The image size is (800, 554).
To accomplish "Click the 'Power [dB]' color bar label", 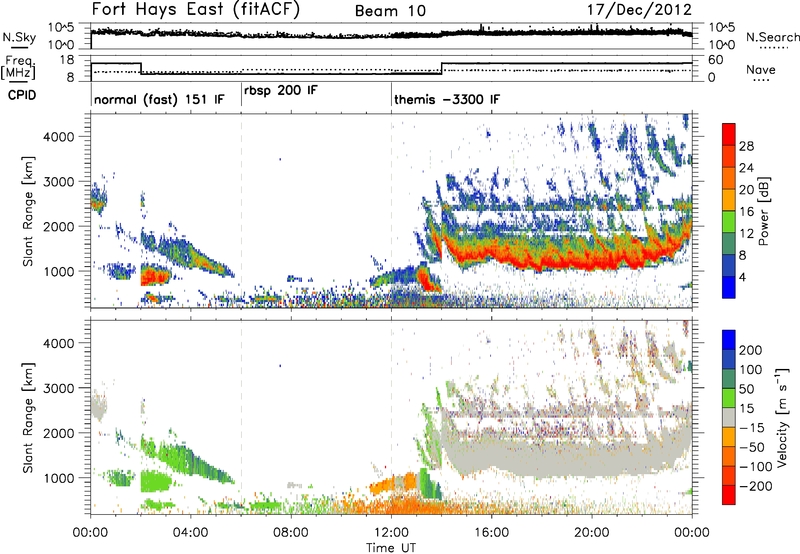I will point(763,211).
